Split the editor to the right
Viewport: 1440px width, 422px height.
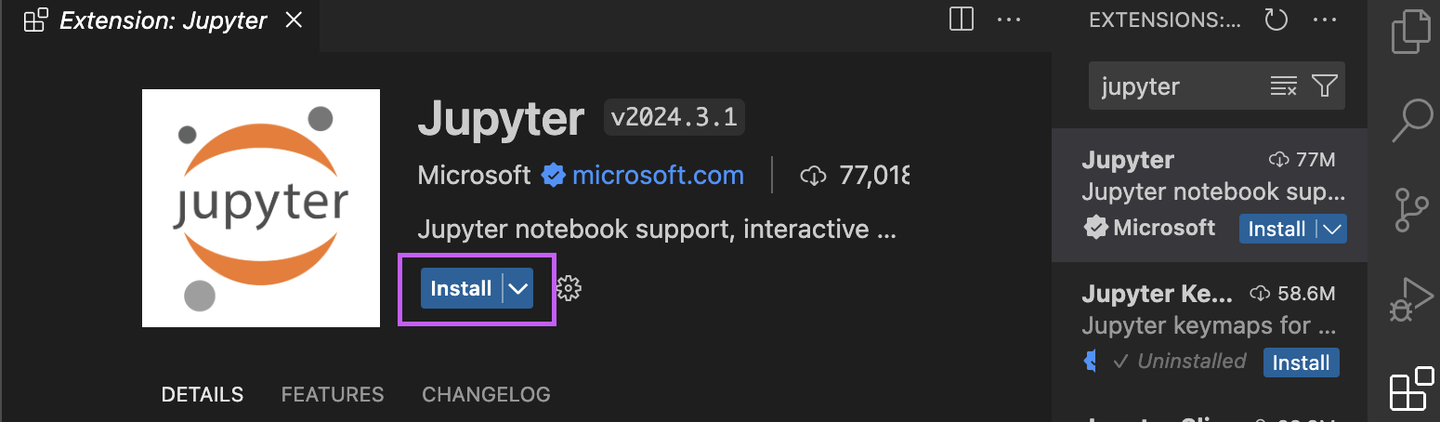pos(961,20)
